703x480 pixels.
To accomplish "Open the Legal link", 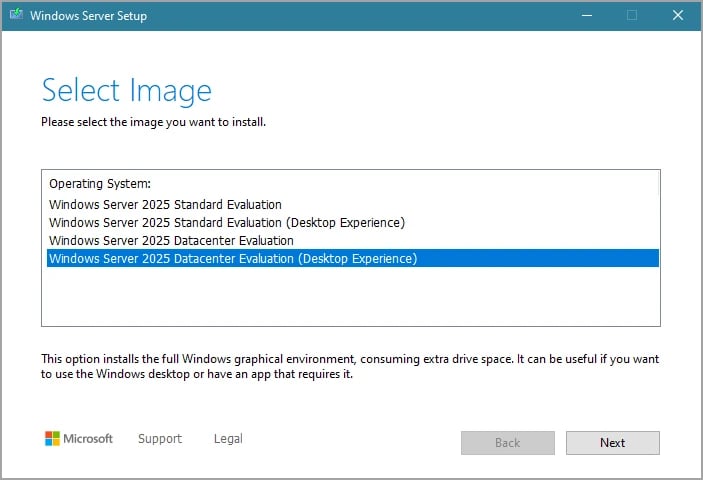I will 228,439.
